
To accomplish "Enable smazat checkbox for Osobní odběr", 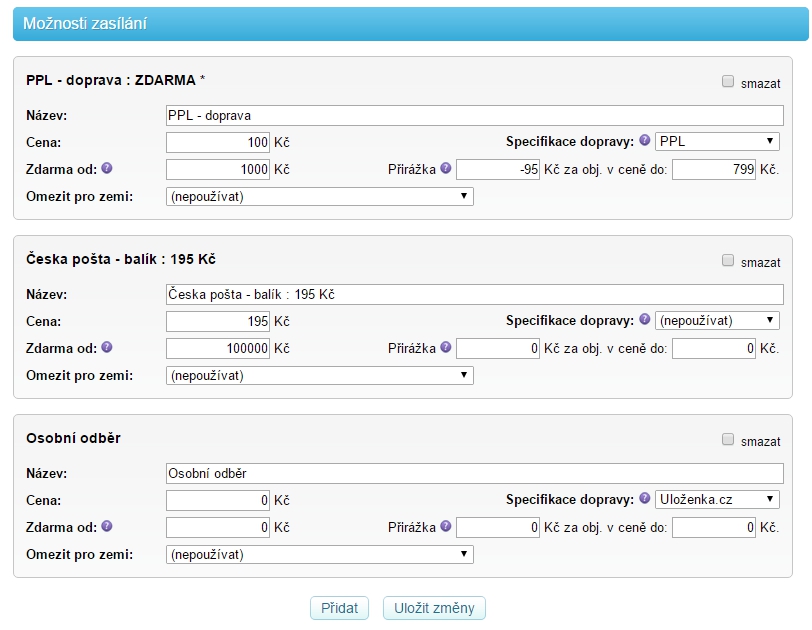I will 728,440.
